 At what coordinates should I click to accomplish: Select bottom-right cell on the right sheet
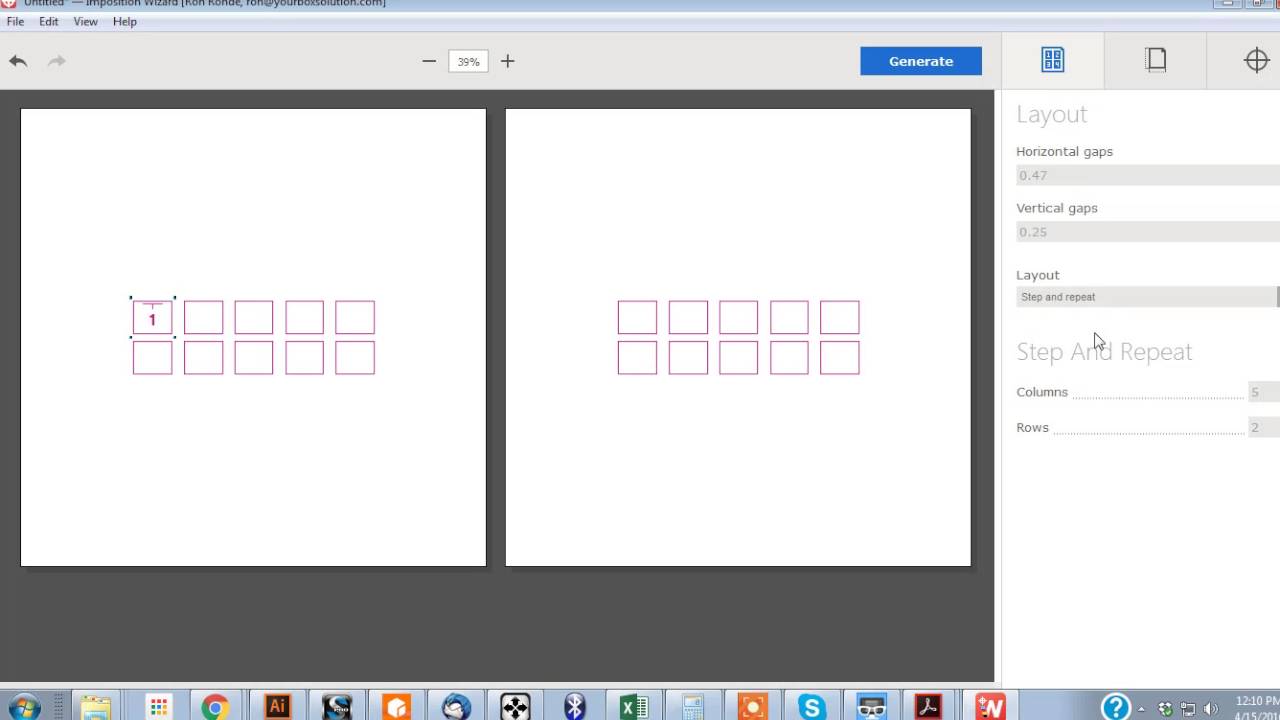840,358
